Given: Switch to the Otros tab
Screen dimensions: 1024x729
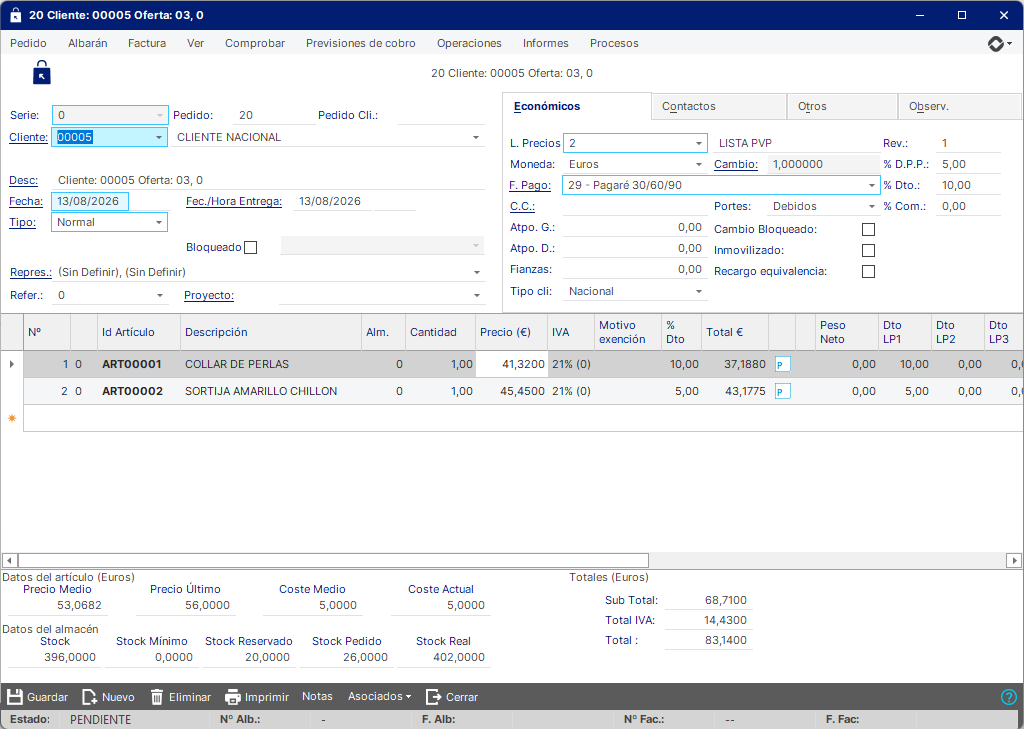Looking at the screenshot, I should click(842, 106).
